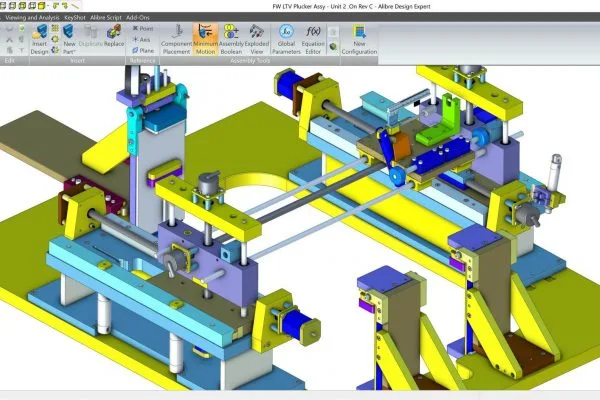Click green cube icon beside Equation Editor
Screen dimensions: 600x400
tap(333, 47)
